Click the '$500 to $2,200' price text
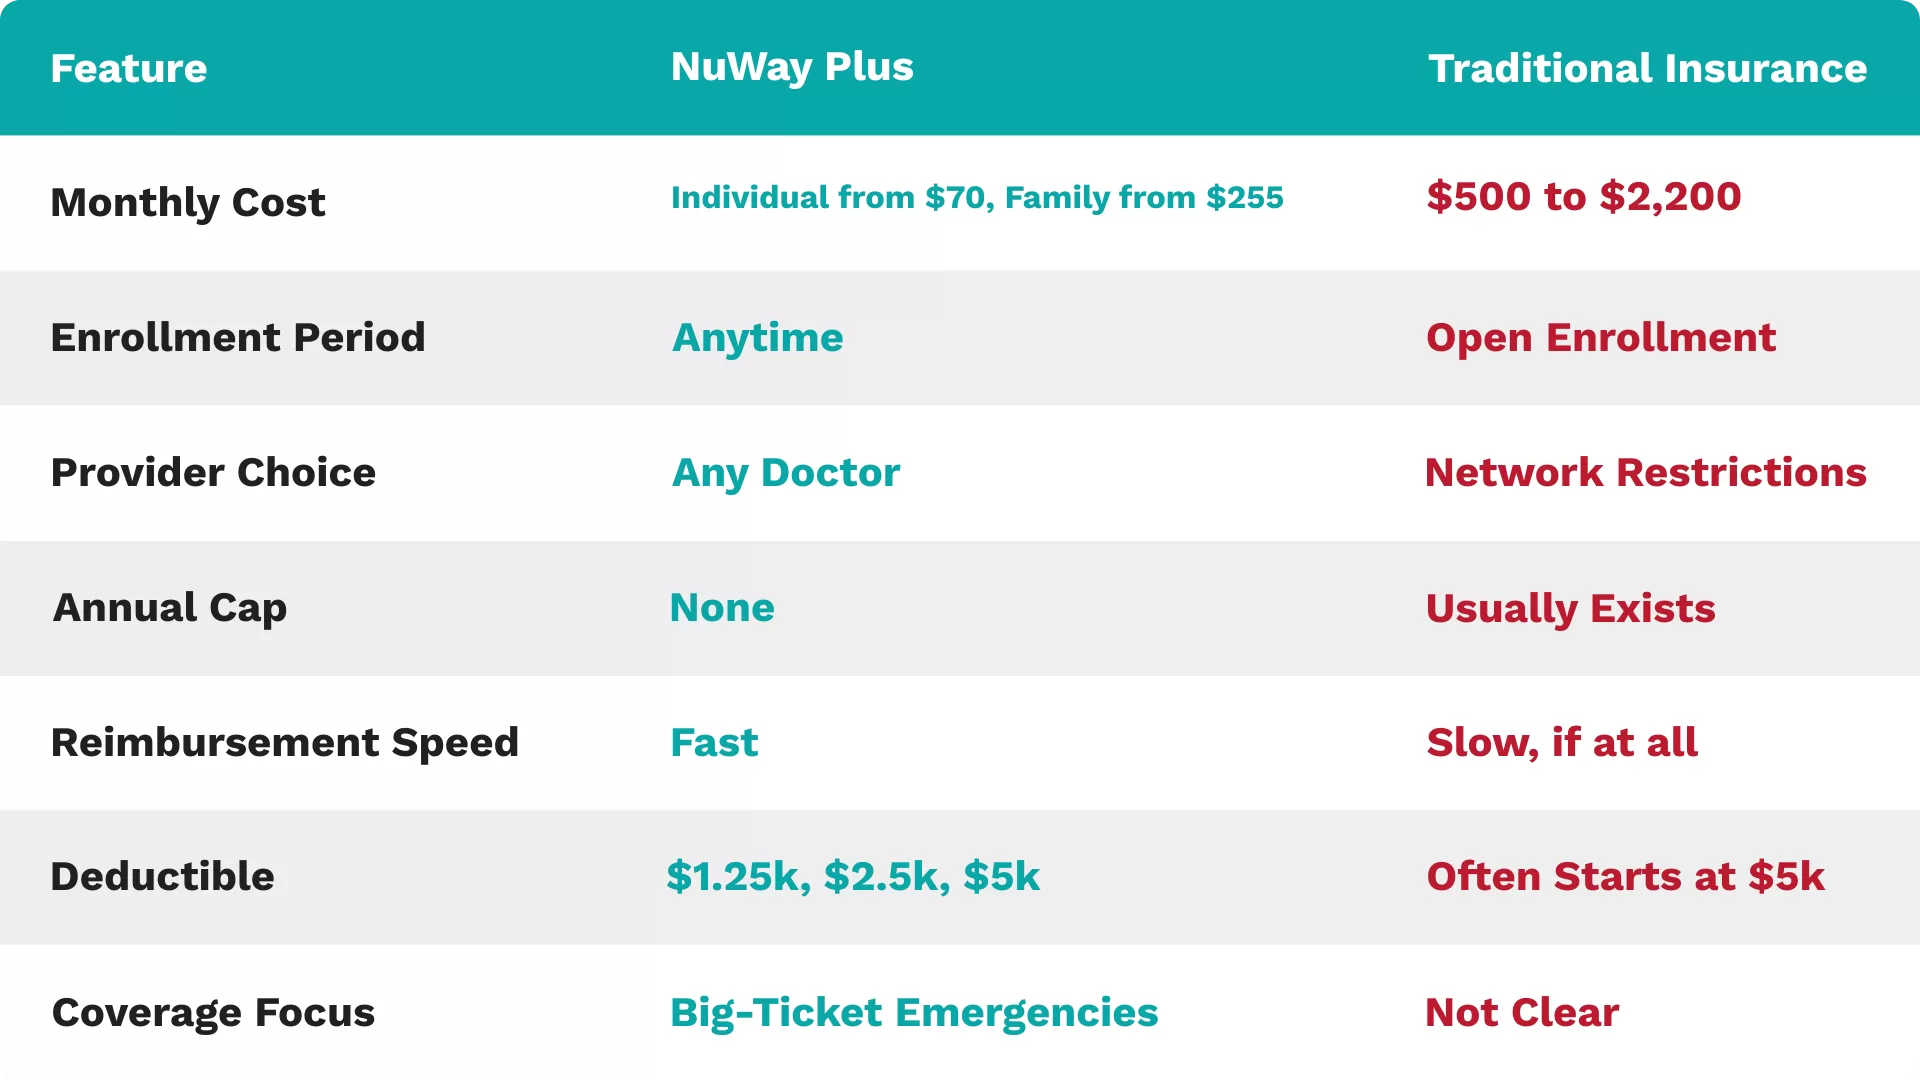The height and width of the screenshot is (1080, 1920). [1583, 196]
